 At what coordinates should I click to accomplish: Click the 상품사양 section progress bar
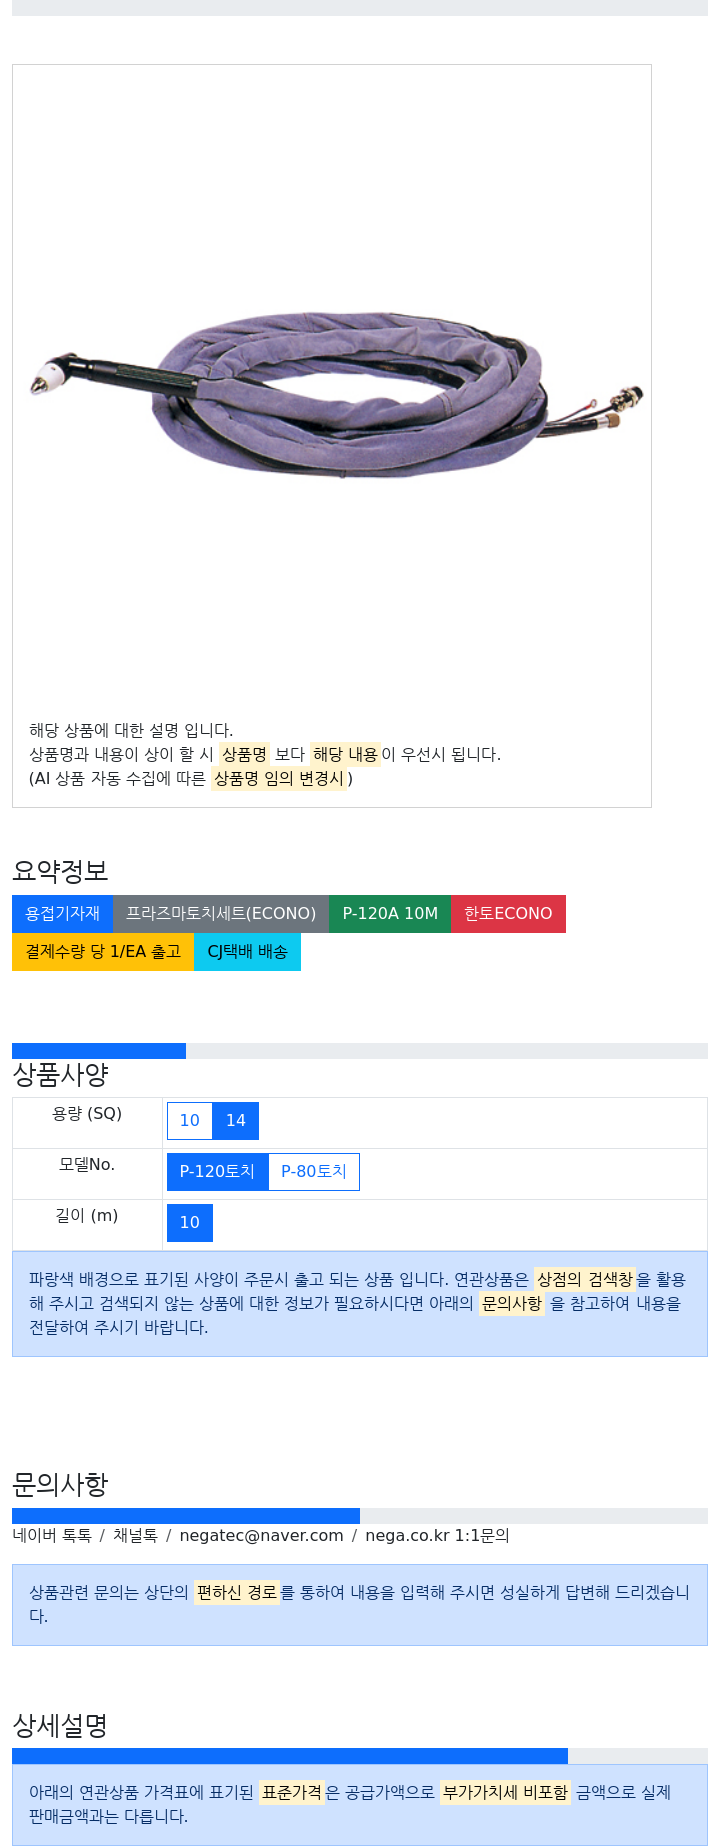point(360,1051)
